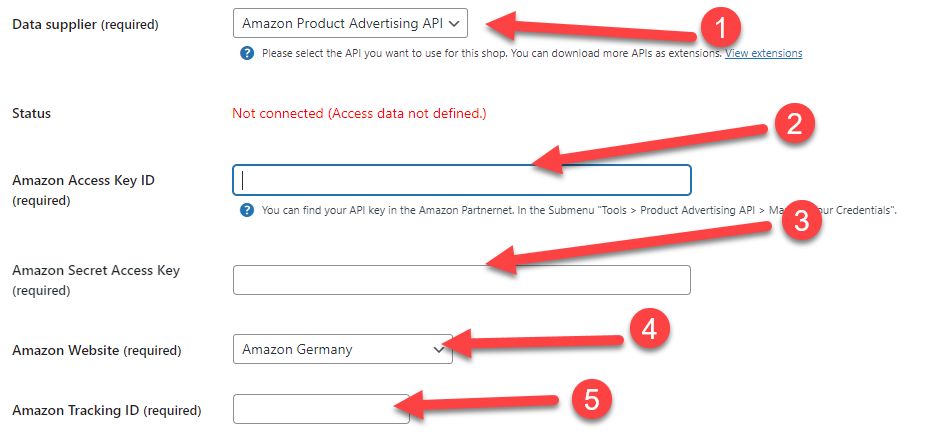Select the Amazon Tracking ID field
This screenshot has width=930, height=445.
coord(321,409)
